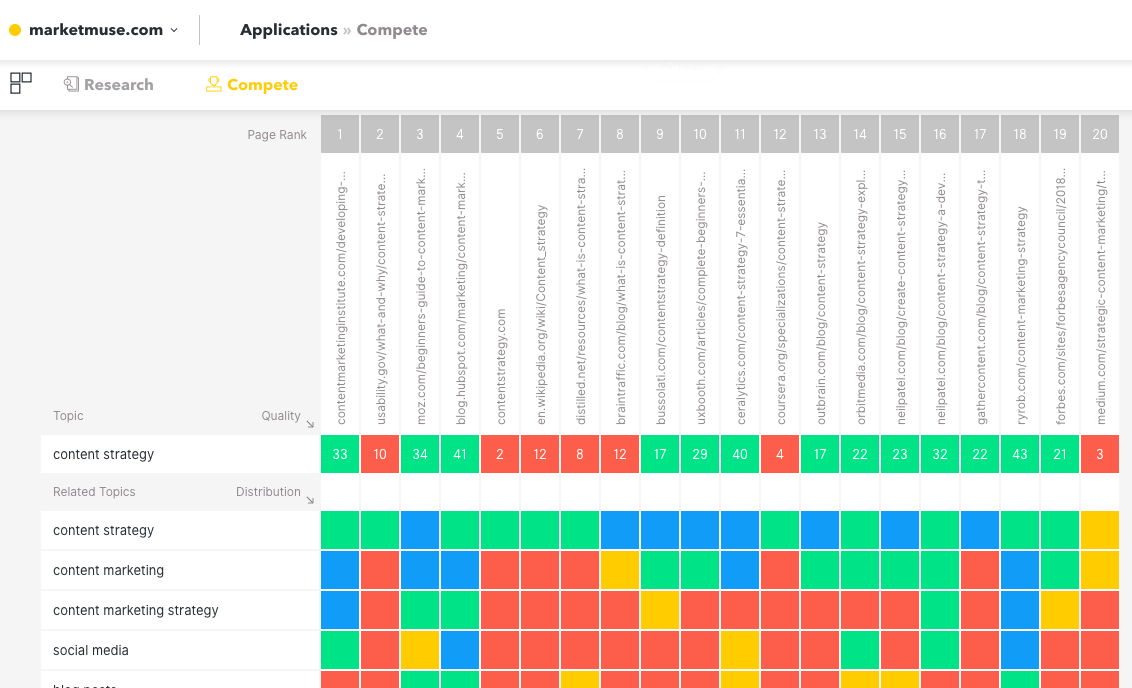This screenshot has width=1132, height=688.
Task: Open the ryrob.com content-marketing-strategy URL
Action: point(1021,315)
